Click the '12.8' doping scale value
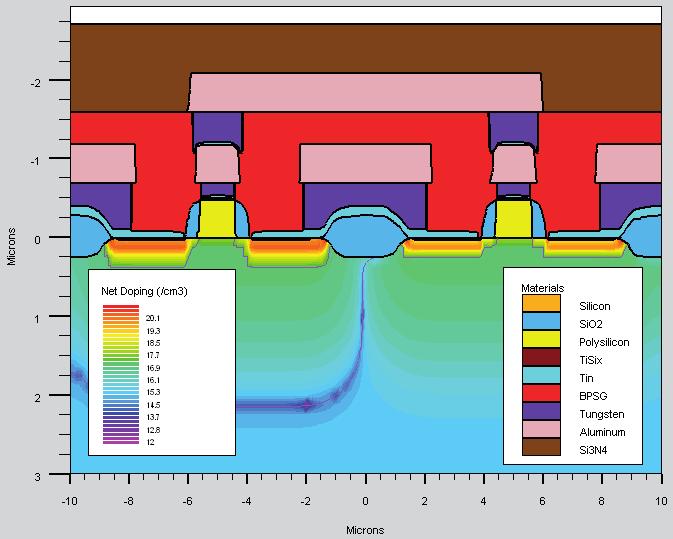 152,430
